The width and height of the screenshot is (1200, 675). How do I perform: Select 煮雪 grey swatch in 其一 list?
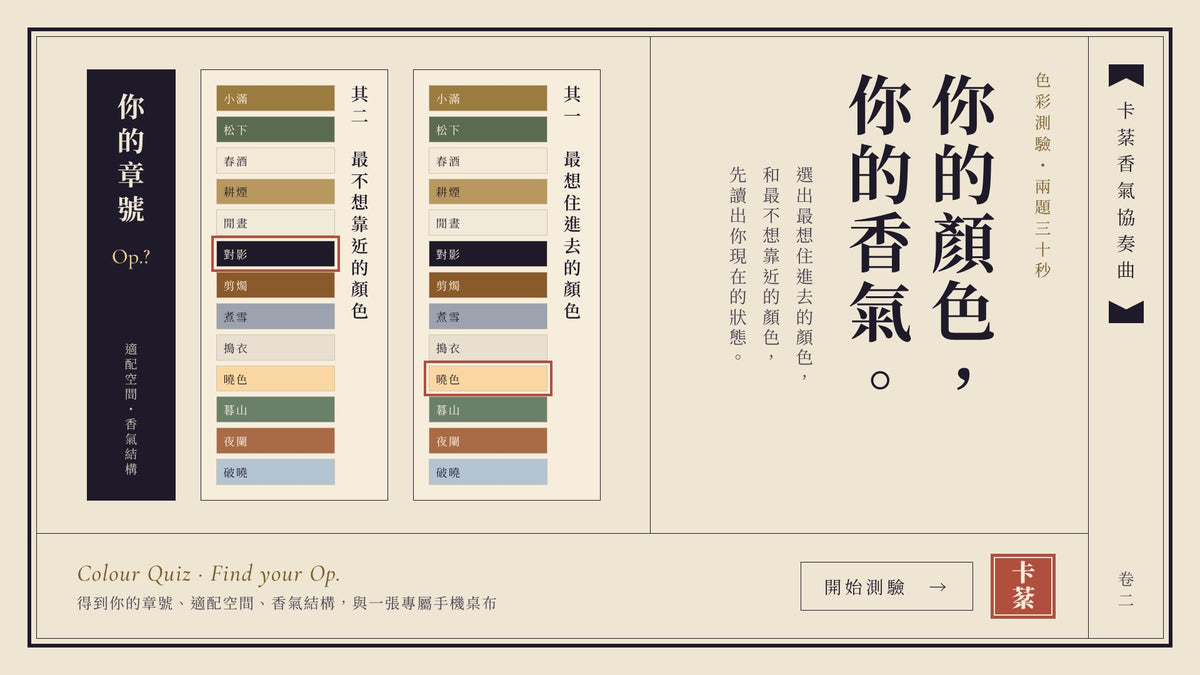pyautogui.click(x=488, y=316)
